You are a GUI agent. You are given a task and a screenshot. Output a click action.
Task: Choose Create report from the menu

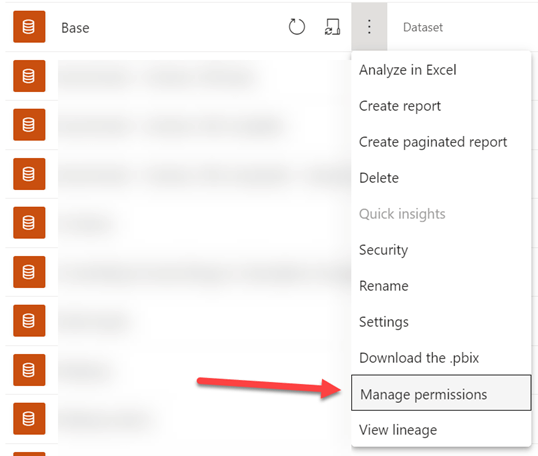[400, 106]
